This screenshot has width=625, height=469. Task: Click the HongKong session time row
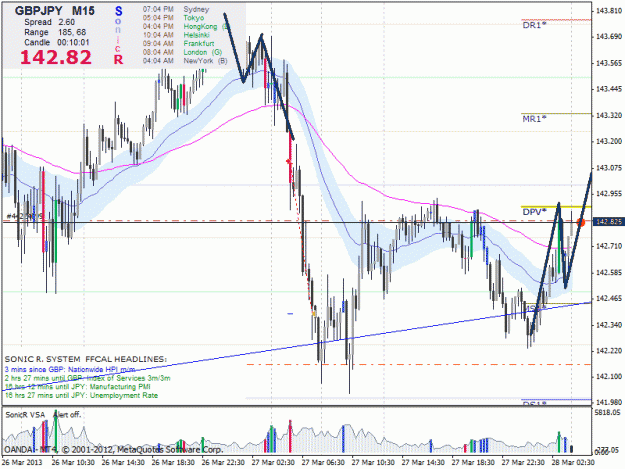point(187,27)
